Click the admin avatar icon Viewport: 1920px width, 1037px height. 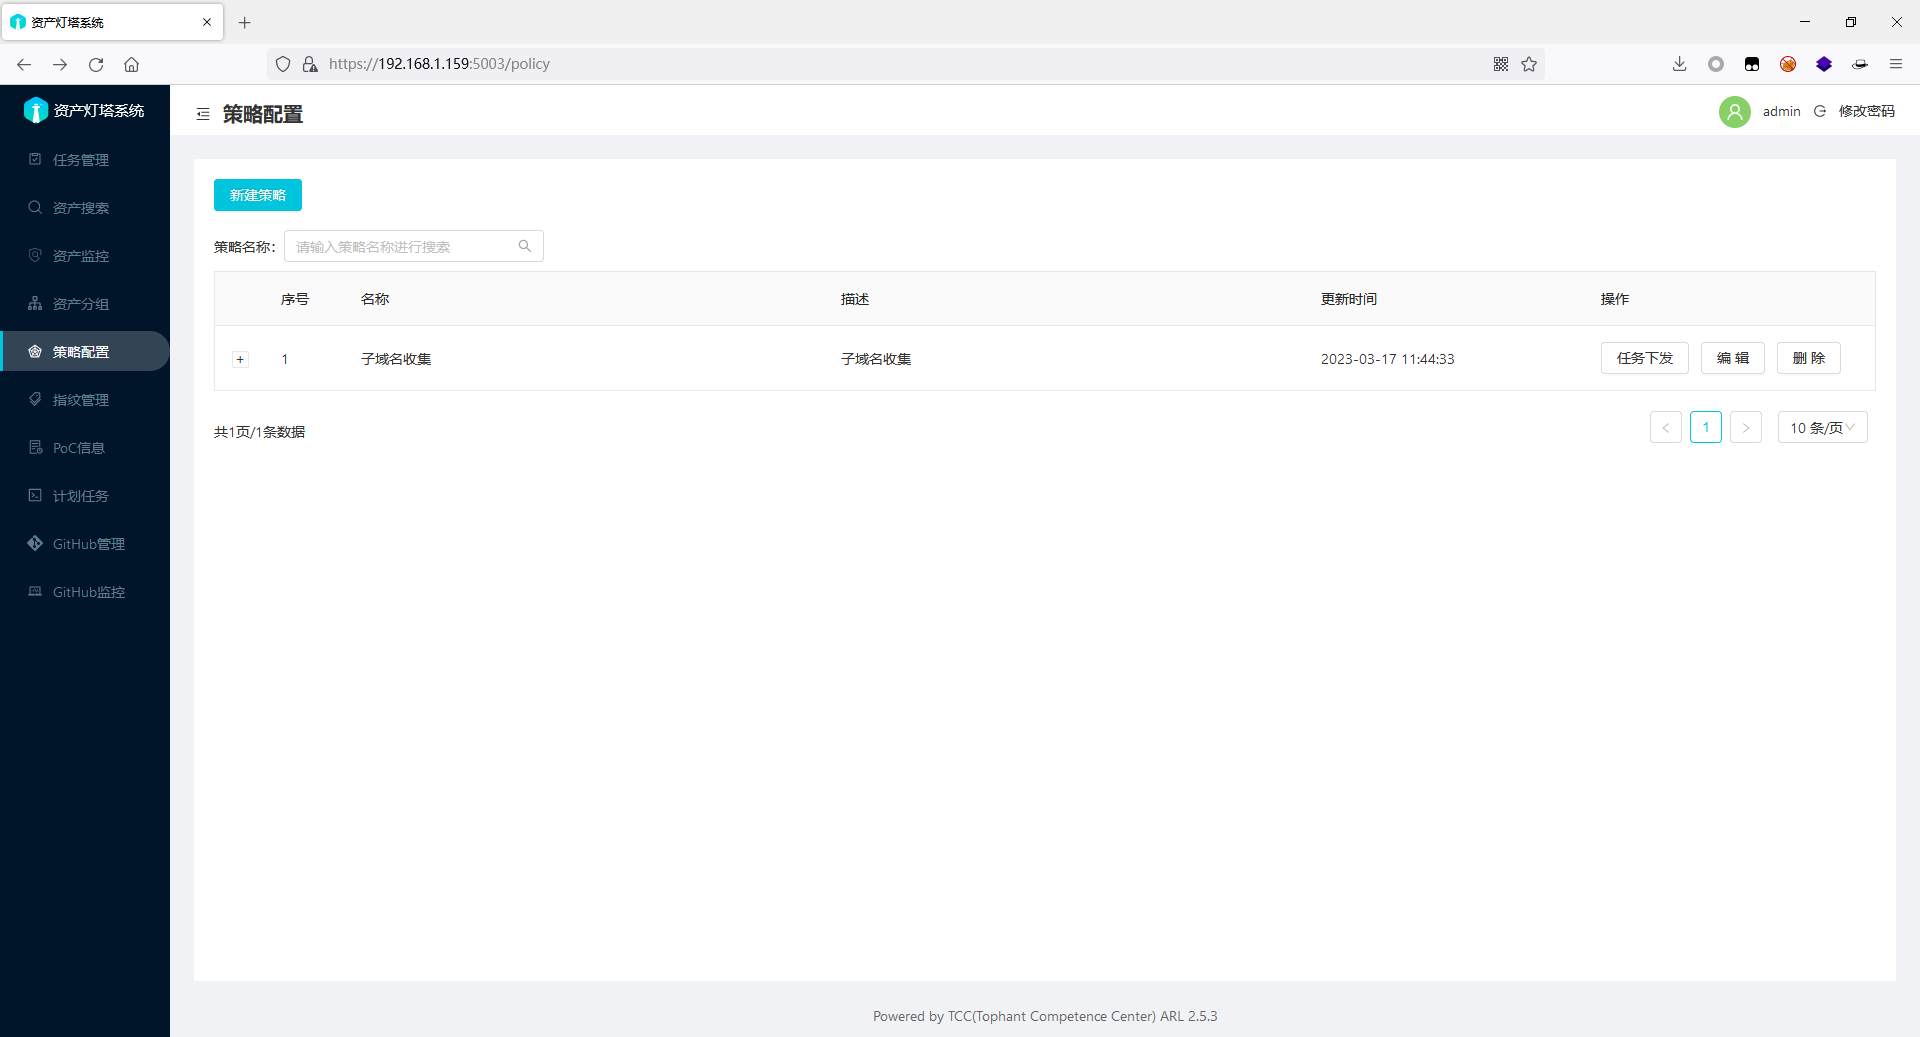coord(1735,111)
